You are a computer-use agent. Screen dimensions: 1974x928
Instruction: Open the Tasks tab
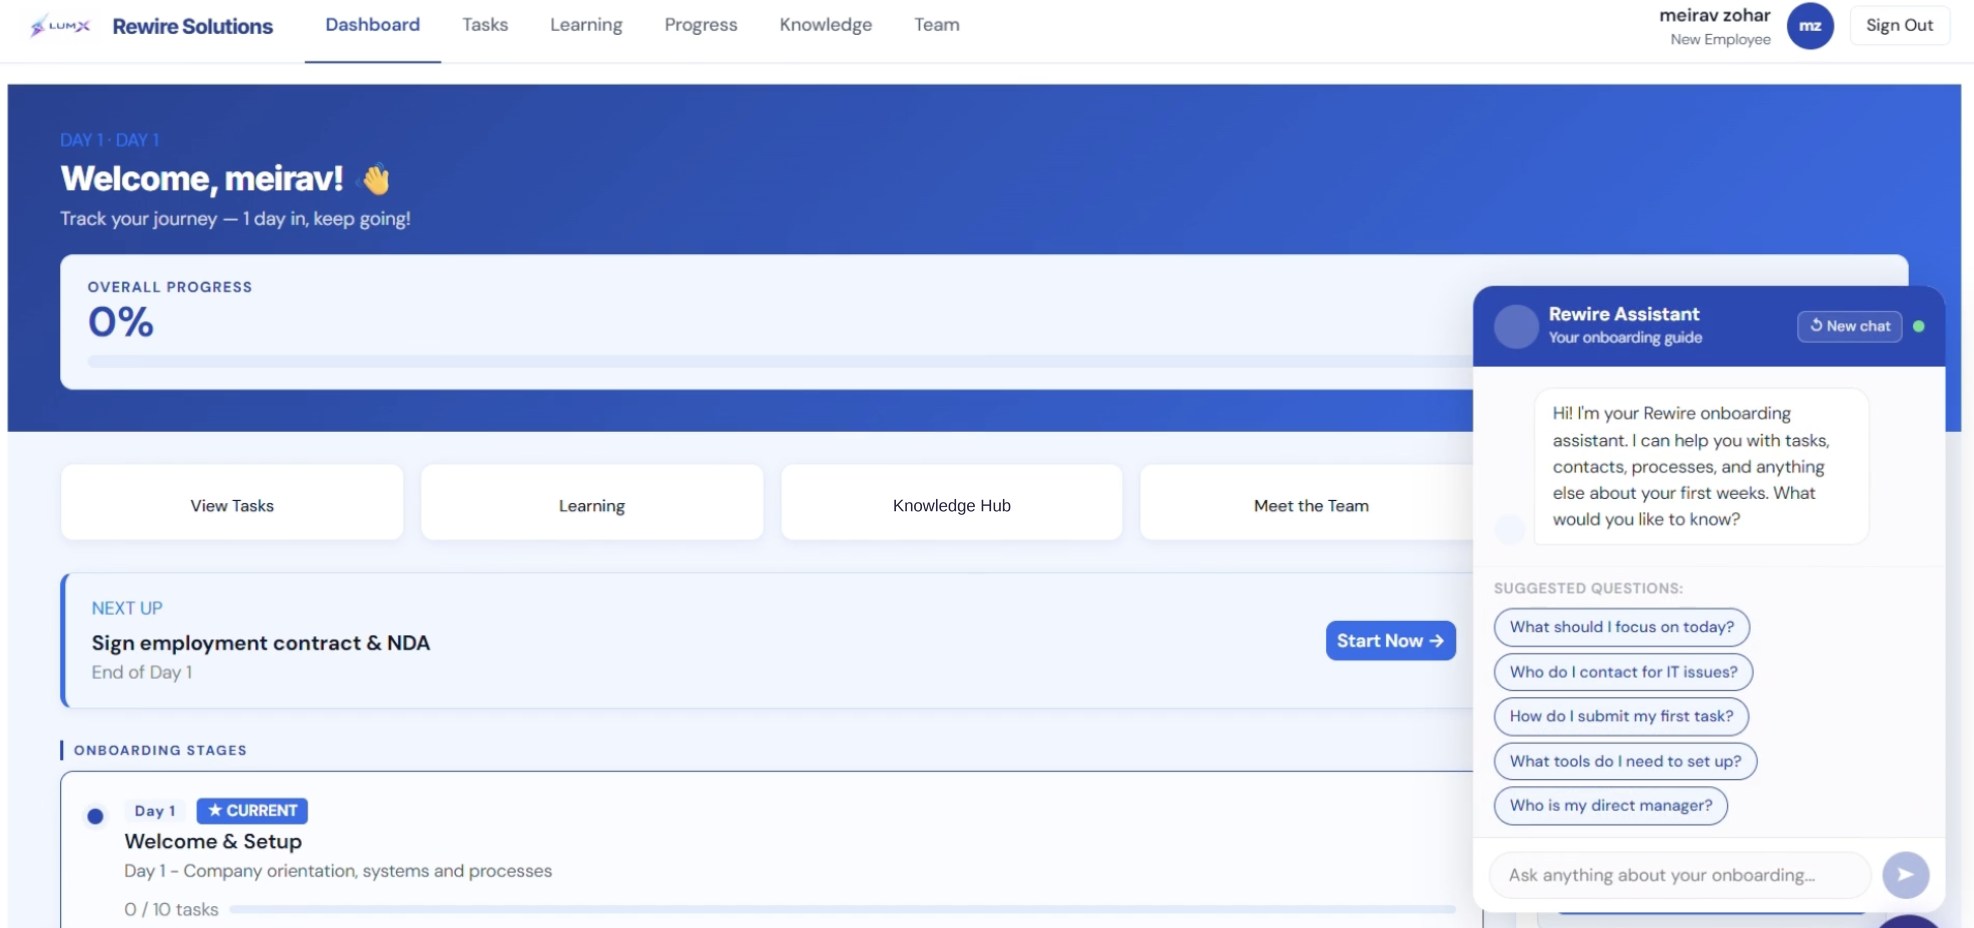pos(485,25)
